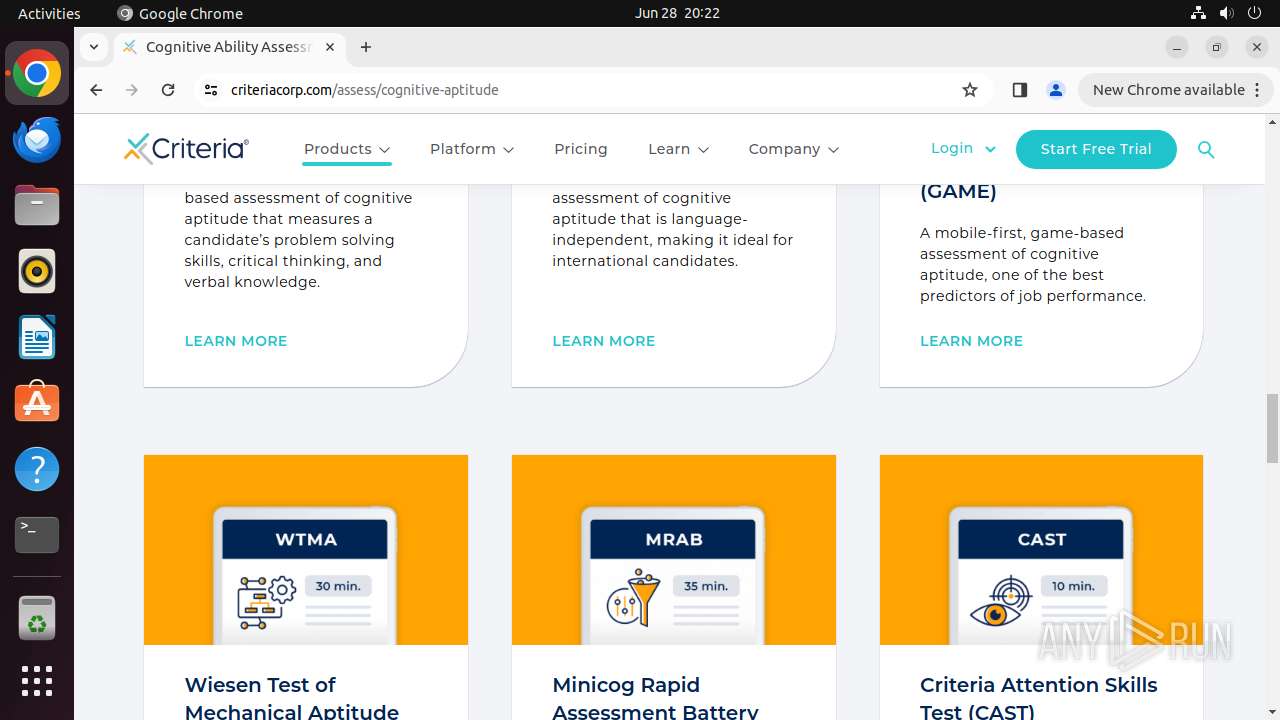Open the Chrome profile avatar icon
The image size is (1280, 720).
(x=1055, y=90)
